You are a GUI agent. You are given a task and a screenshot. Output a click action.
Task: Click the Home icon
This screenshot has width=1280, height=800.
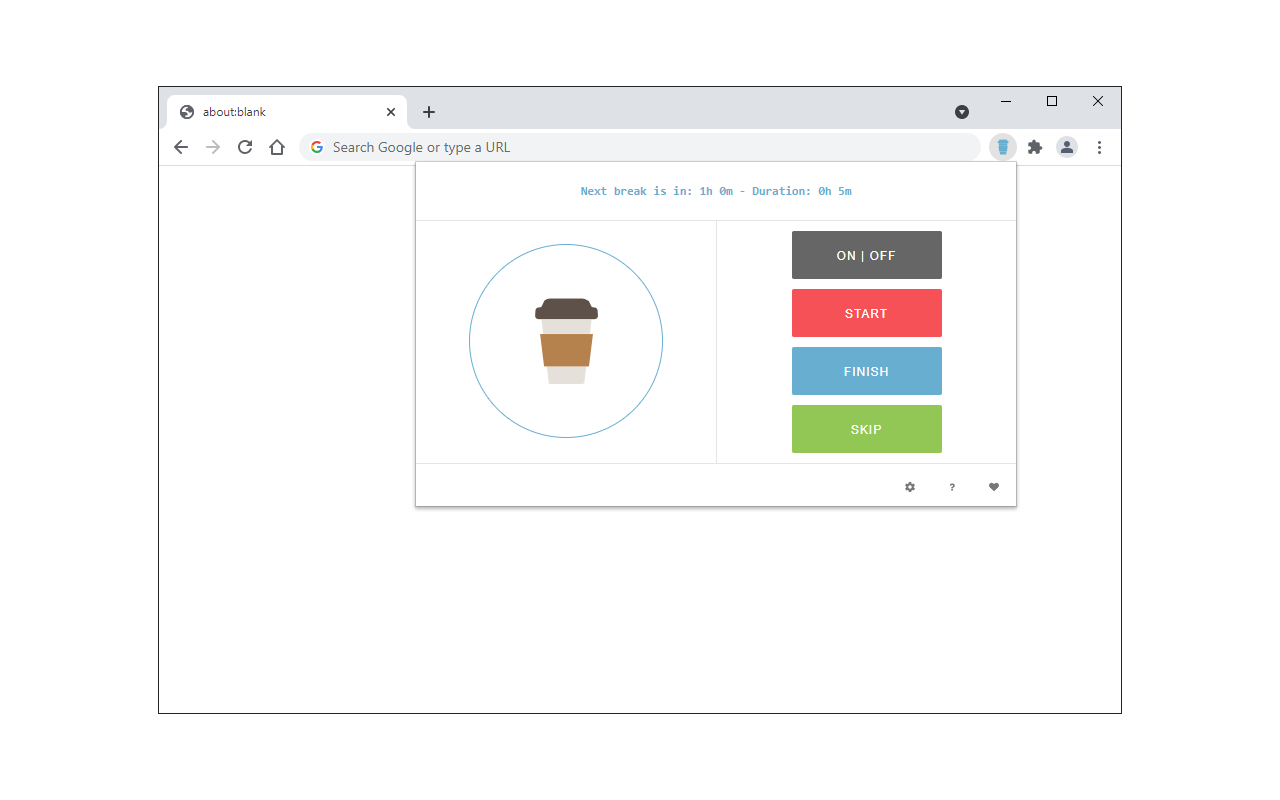277,147
